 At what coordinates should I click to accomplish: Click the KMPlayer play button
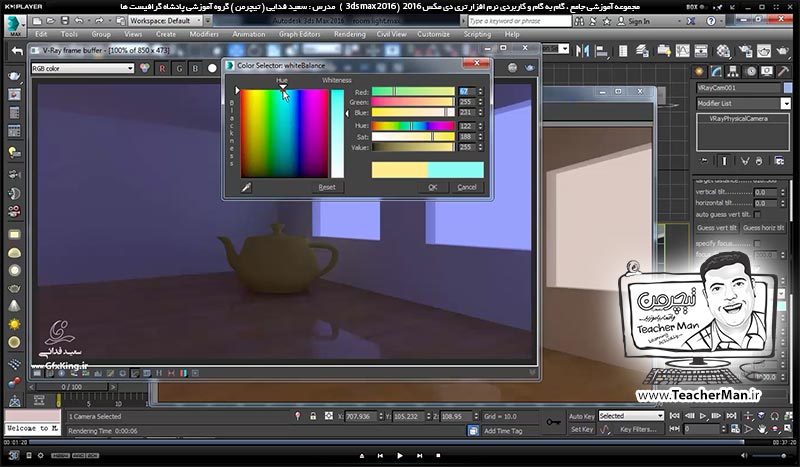pyautogui.click(x=399, y=455)
